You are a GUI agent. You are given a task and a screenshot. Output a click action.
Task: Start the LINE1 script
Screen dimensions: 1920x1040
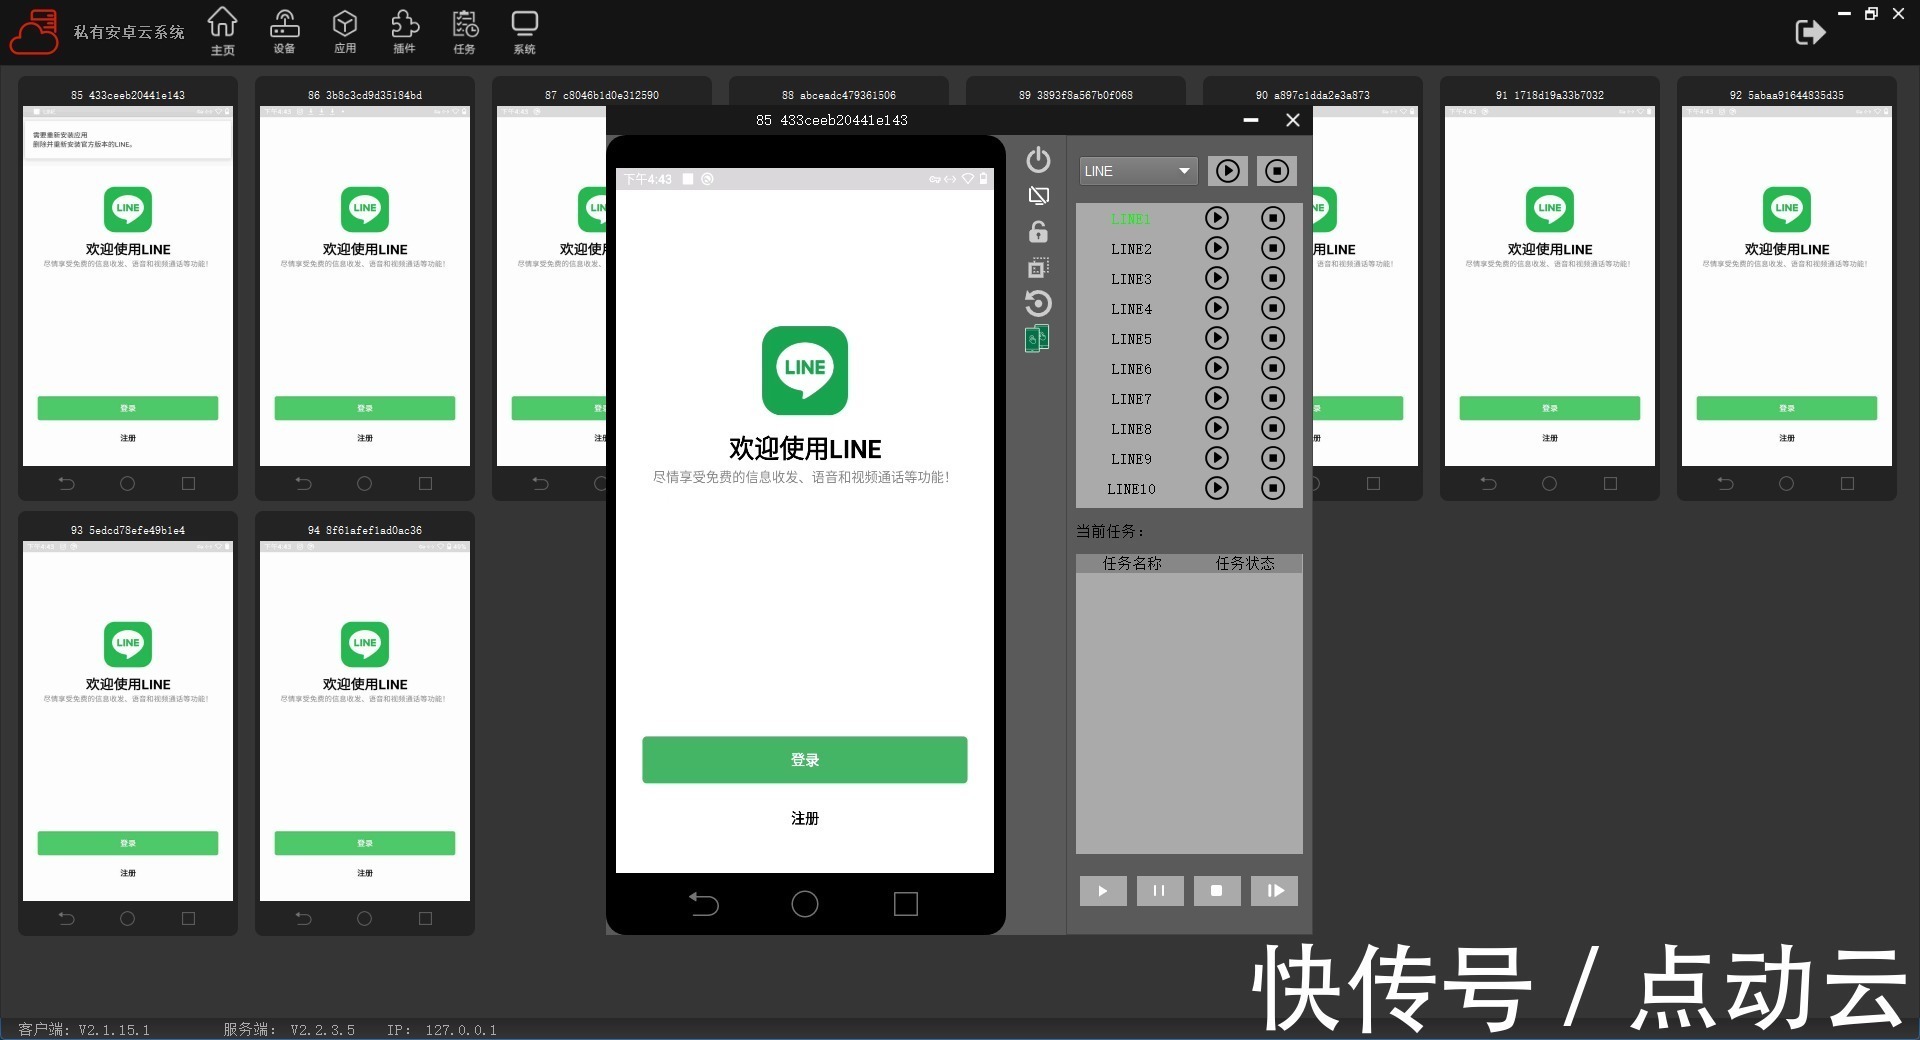(1216, 218)
